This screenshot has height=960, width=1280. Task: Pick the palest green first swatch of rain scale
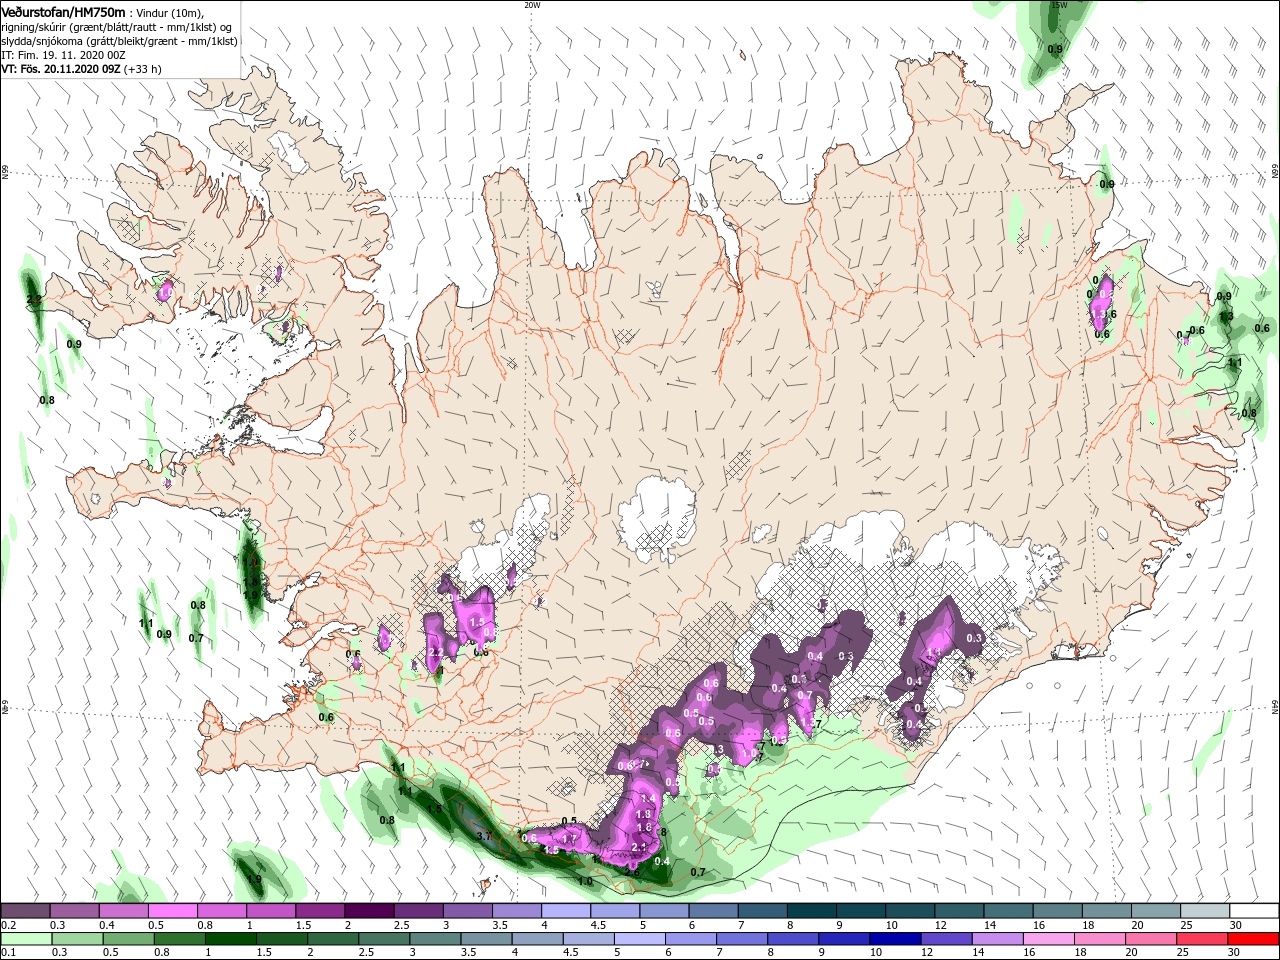[x=25, y=939]
